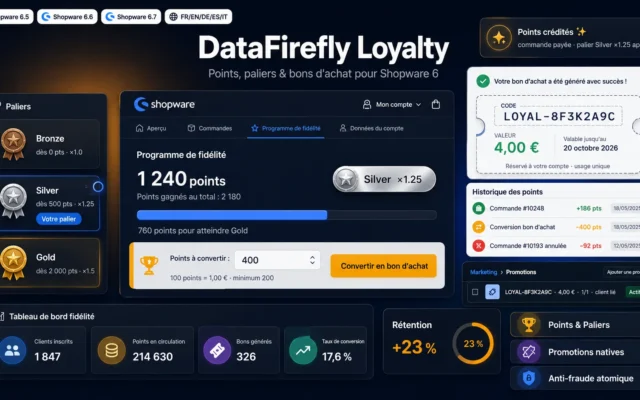Click the trophy icon beside Points à convertir

click(149, 265)
